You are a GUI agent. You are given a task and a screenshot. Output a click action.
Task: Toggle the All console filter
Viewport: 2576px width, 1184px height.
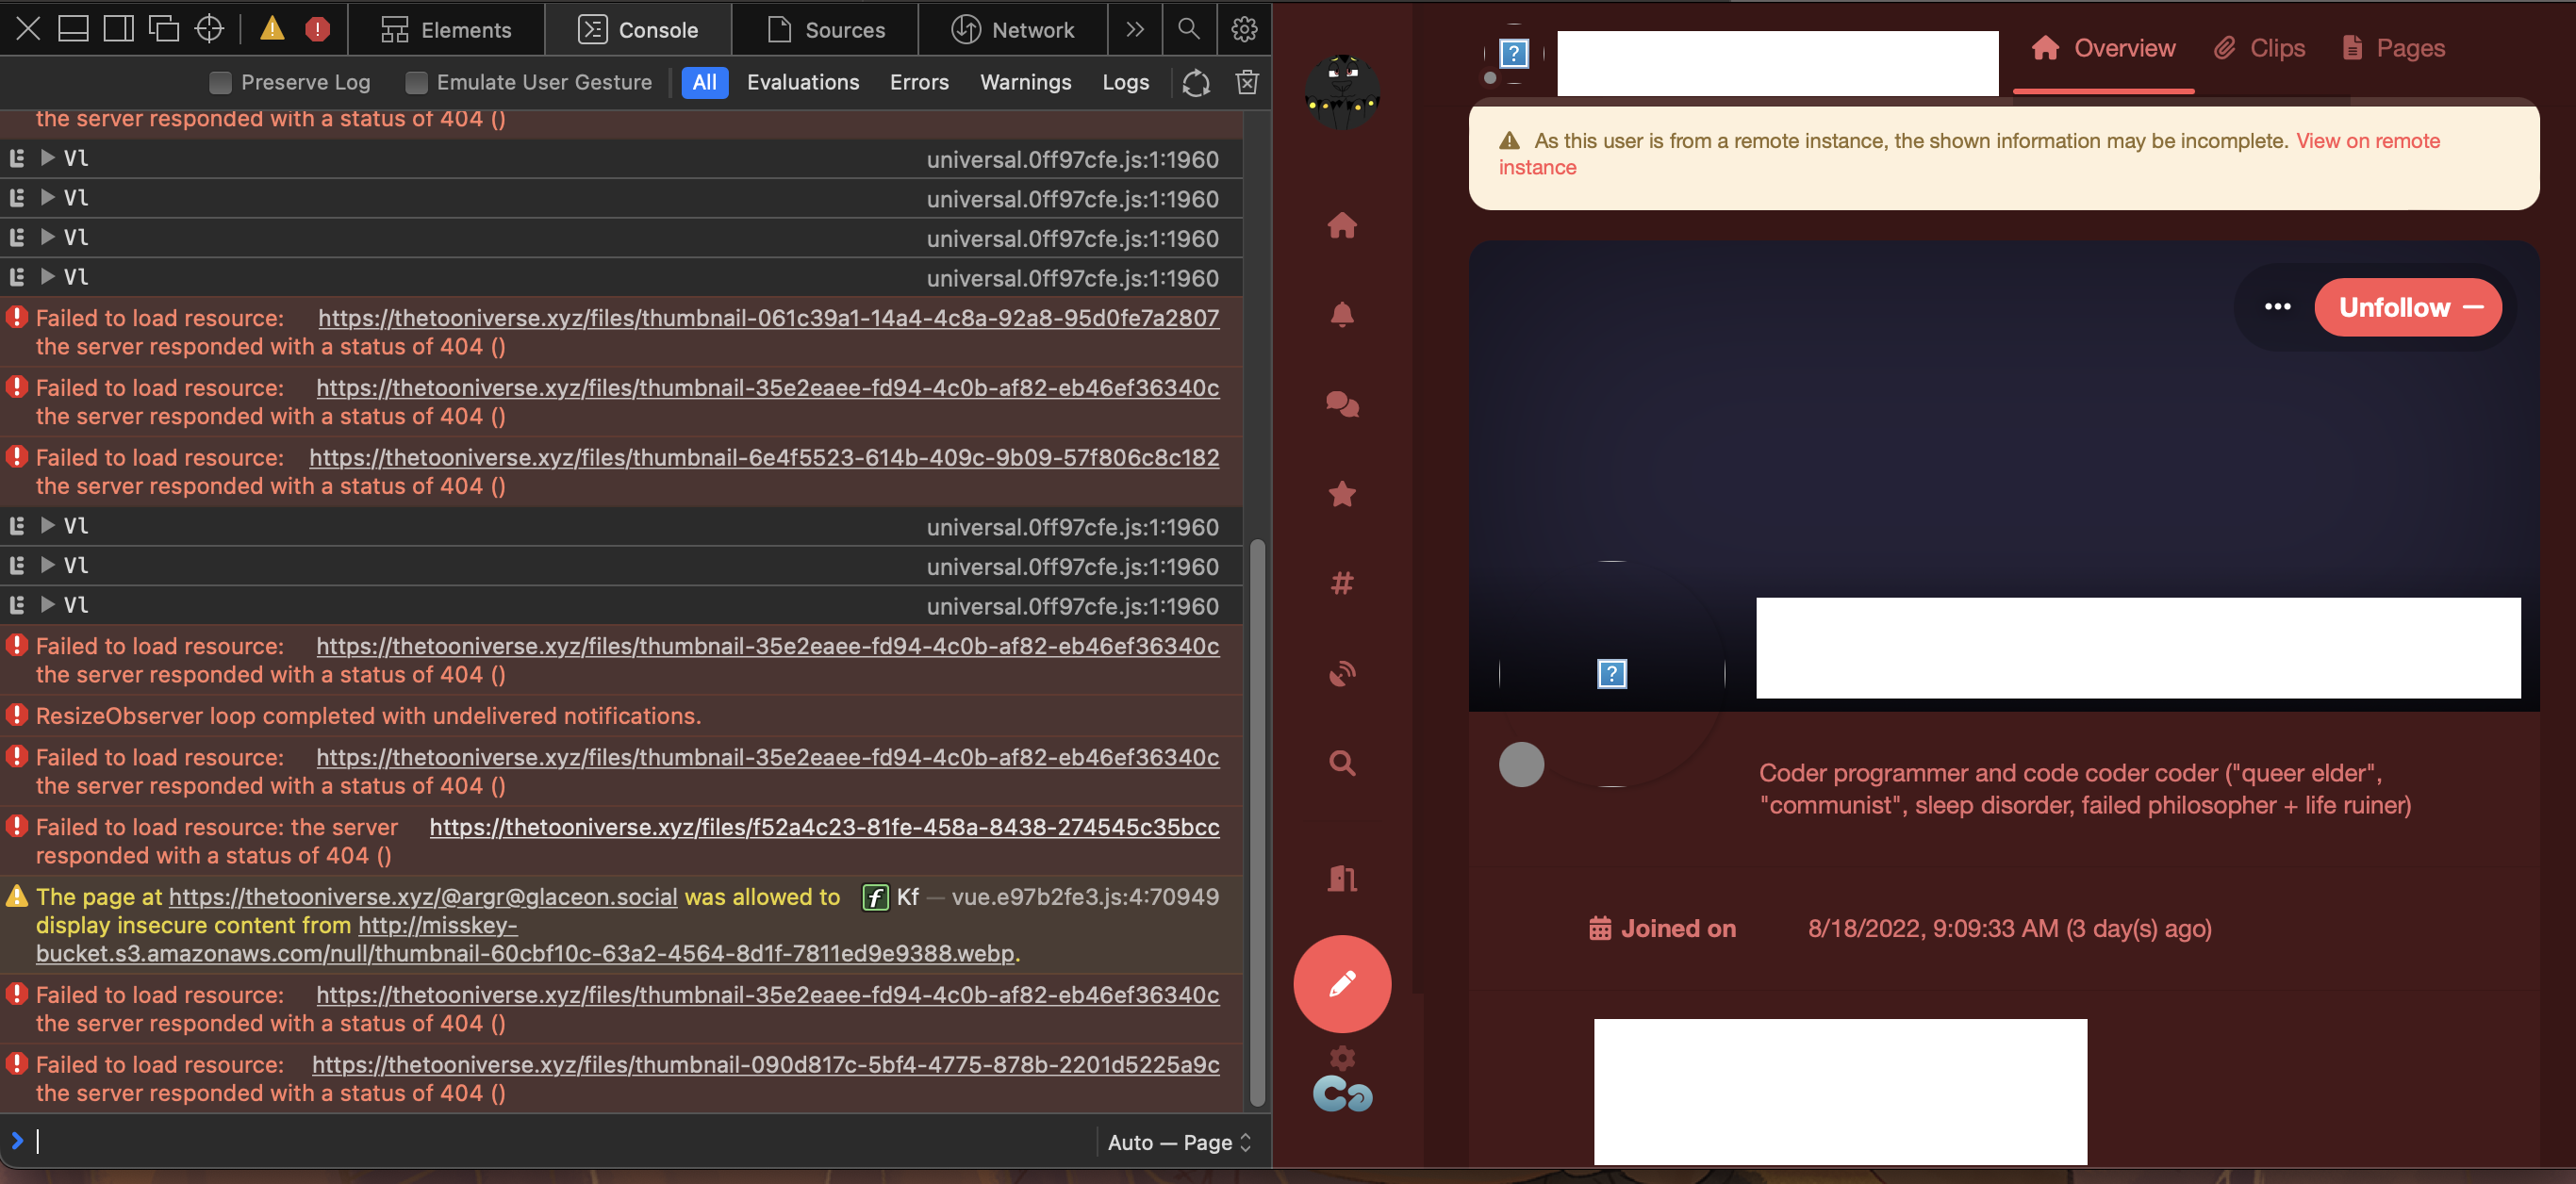[x=704, y=82]
